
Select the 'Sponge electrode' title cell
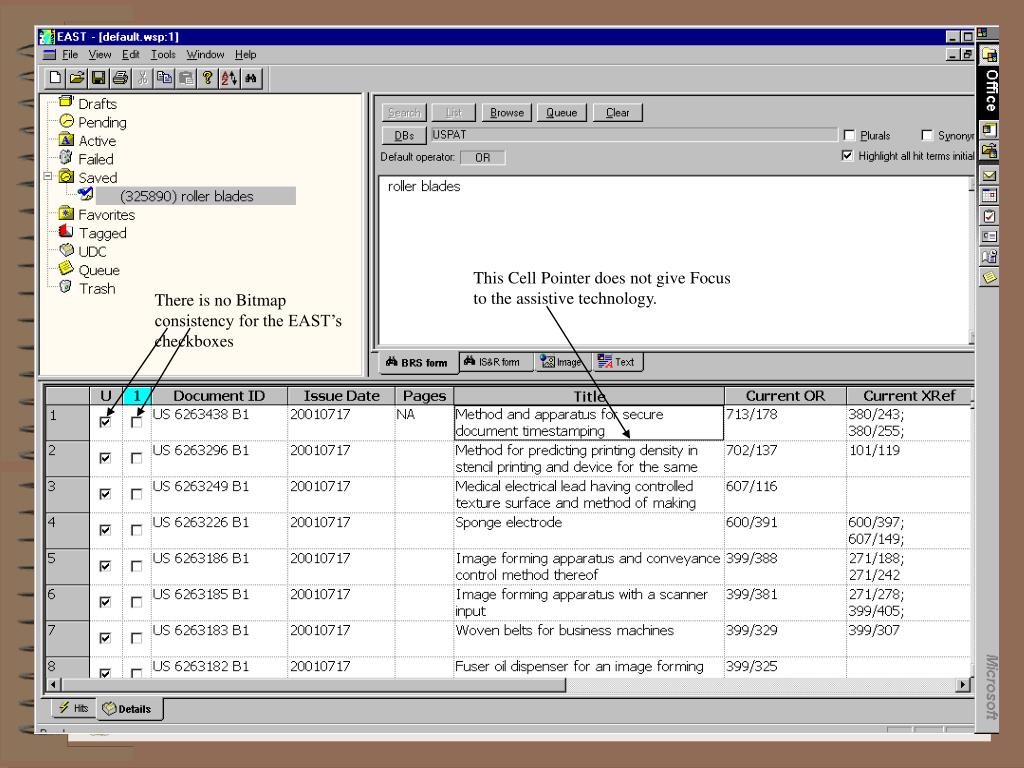point(588,530)
